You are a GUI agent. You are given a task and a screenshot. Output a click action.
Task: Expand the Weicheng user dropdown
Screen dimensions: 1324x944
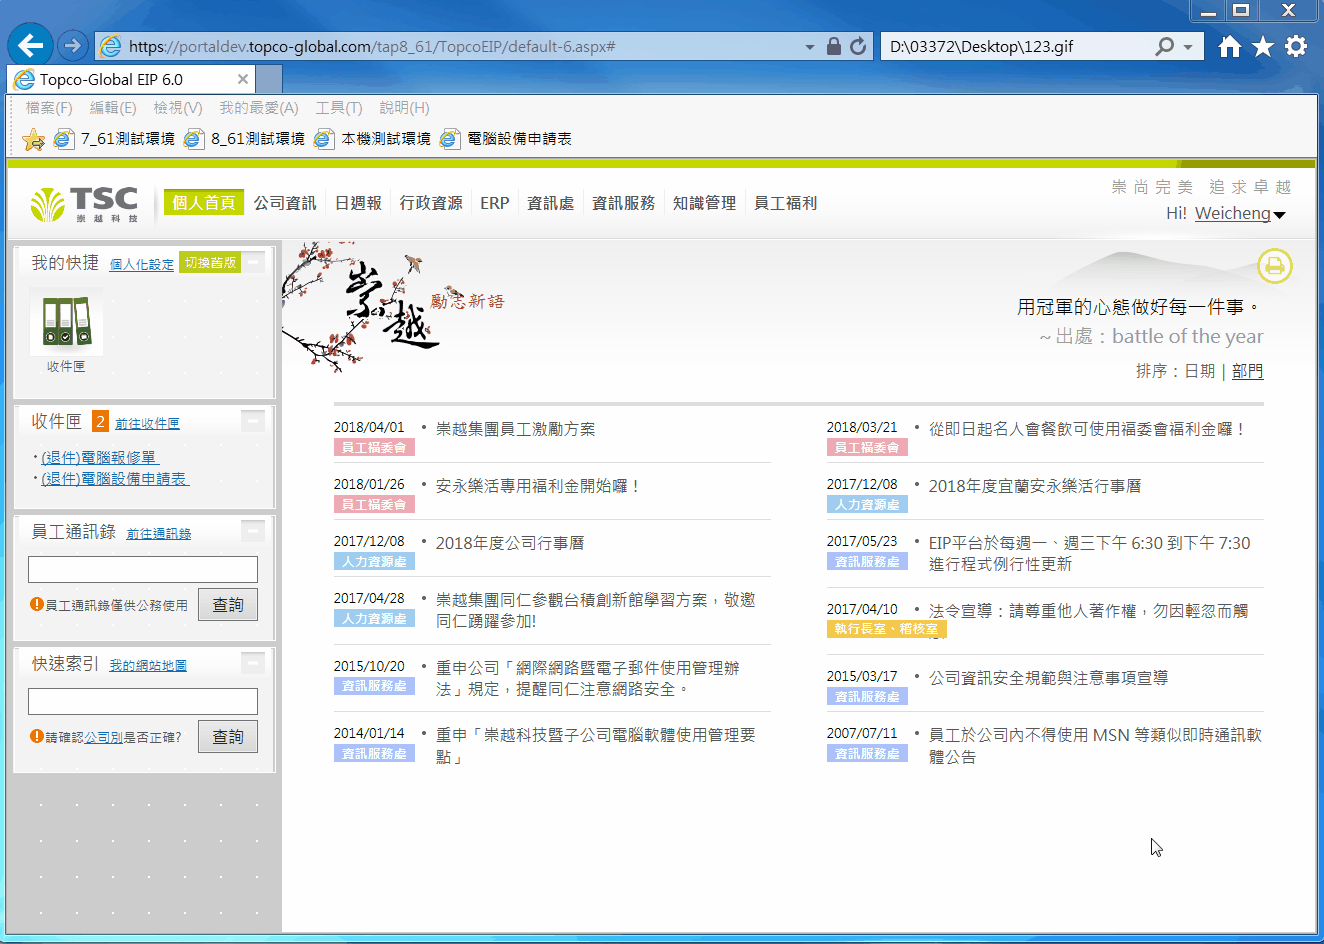pyautogui.click(x=1279, y=214)
